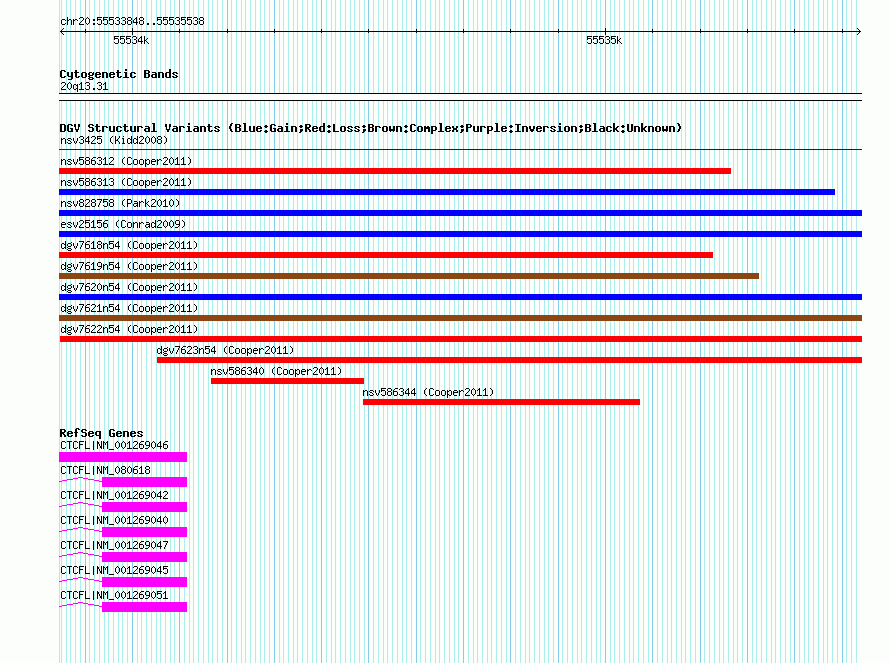Select the CTCFL|NM_001269042 gene bar
The image size is (890, 663).
(145, 507)
